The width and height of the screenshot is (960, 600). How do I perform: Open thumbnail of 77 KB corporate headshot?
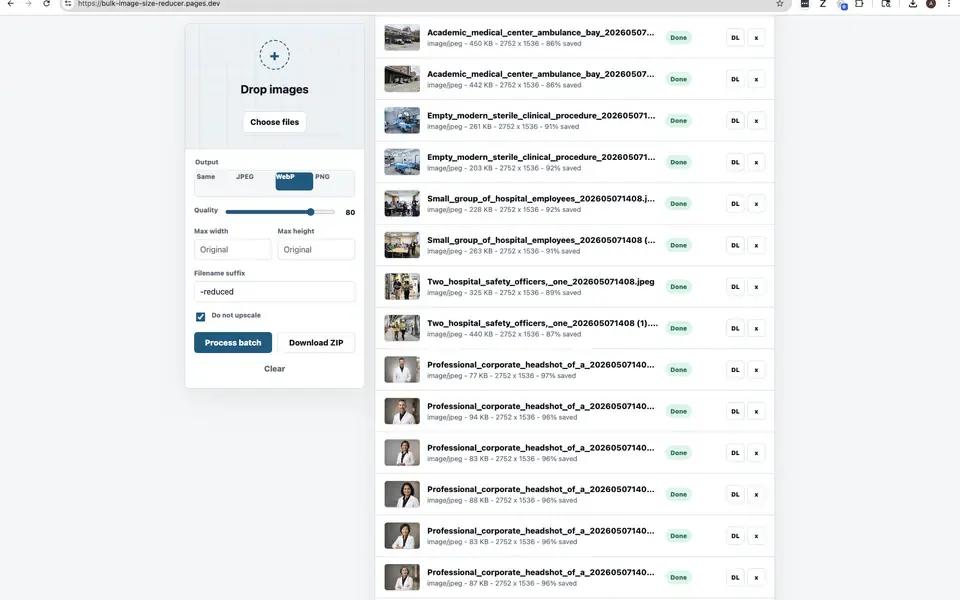point(402,370)
